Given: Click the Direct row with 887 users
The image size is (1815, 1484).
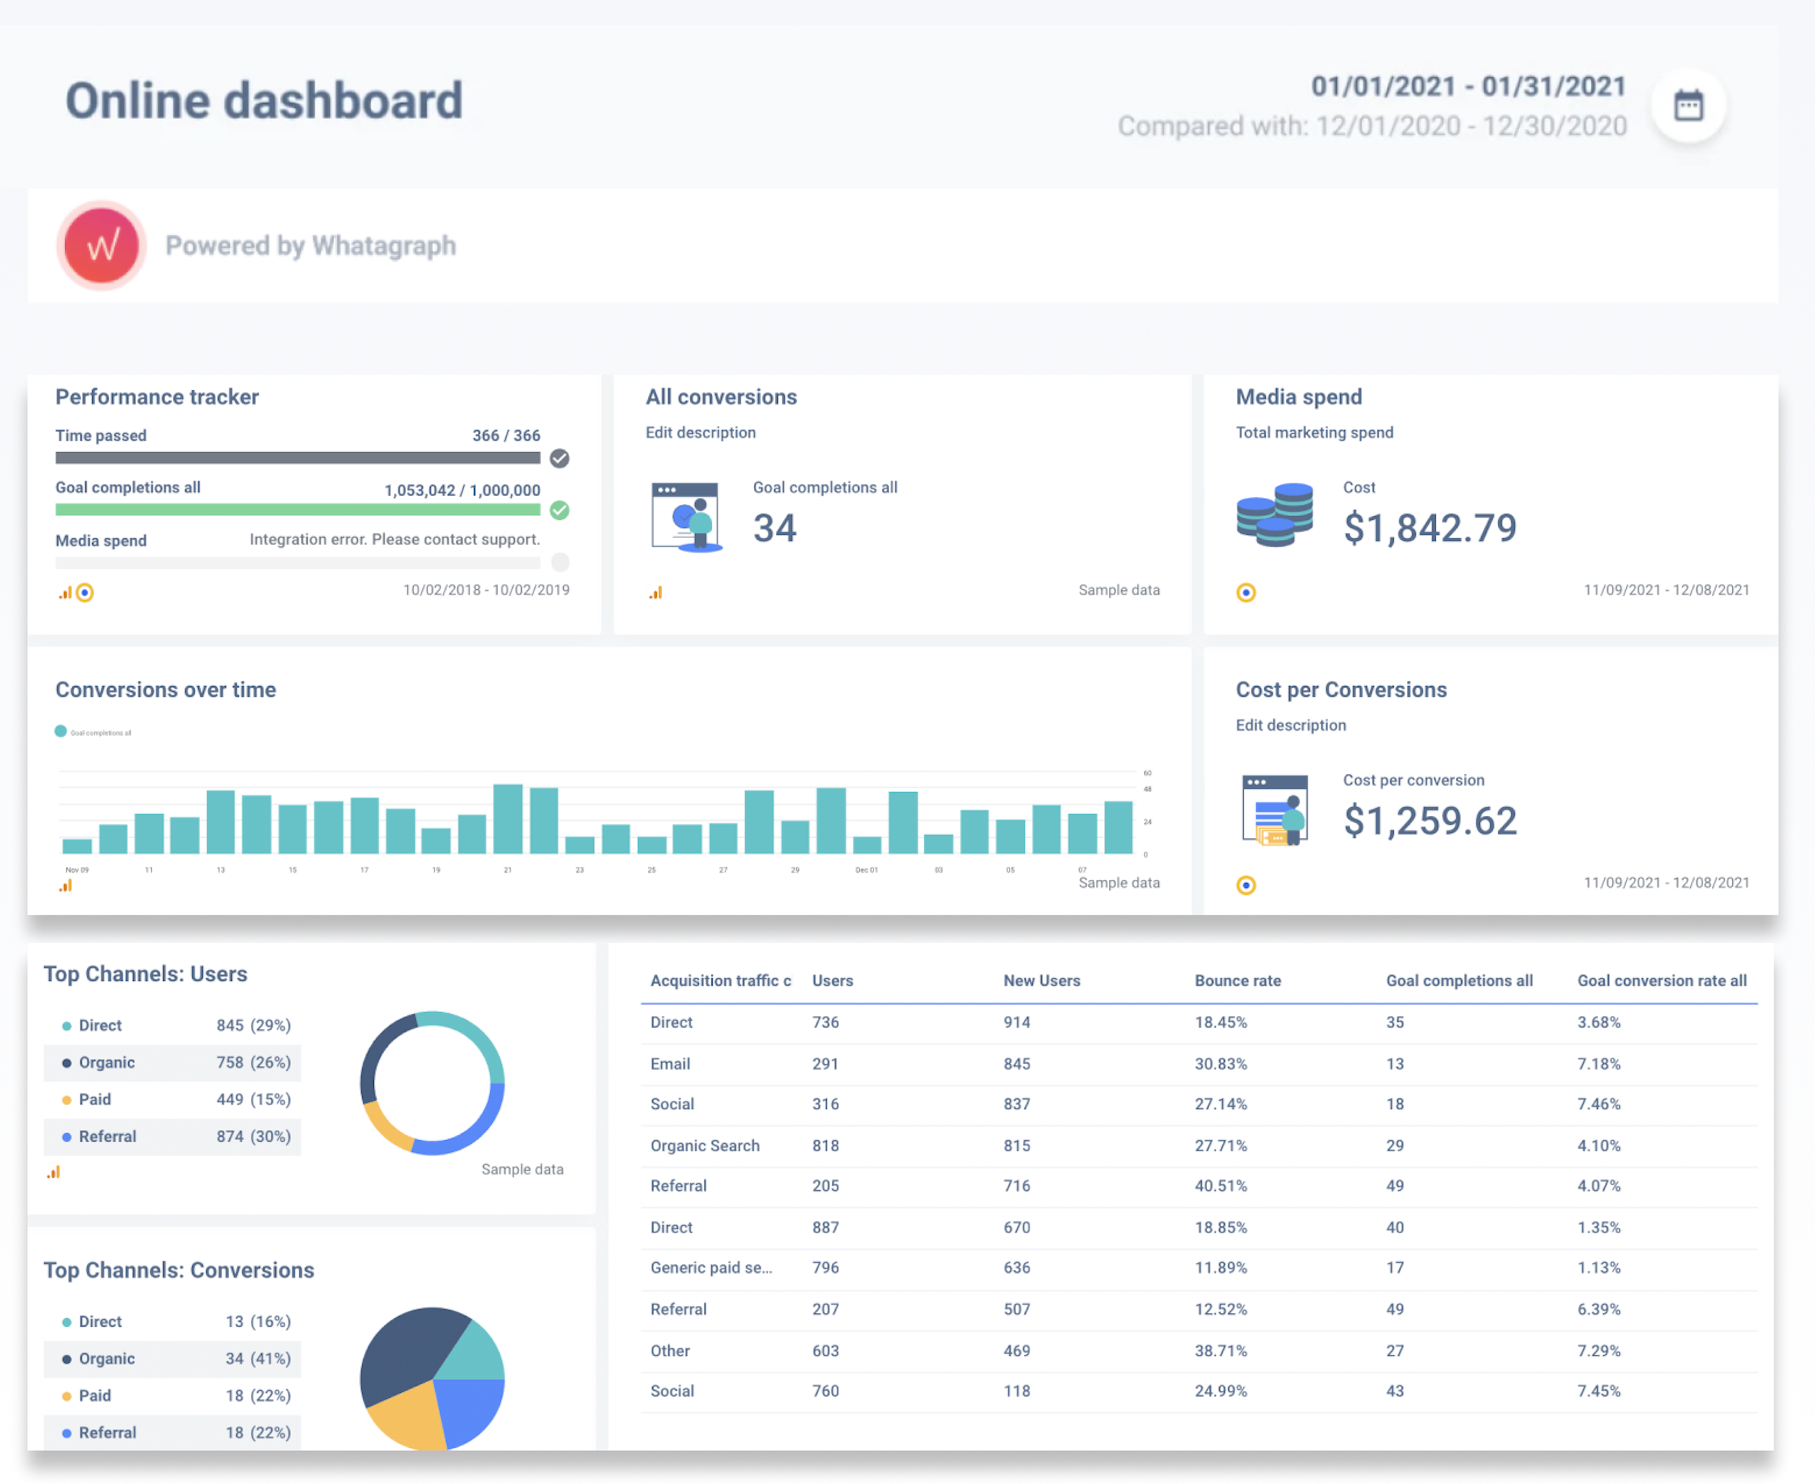Looking at the screenshot, I should [1199, 1227].
